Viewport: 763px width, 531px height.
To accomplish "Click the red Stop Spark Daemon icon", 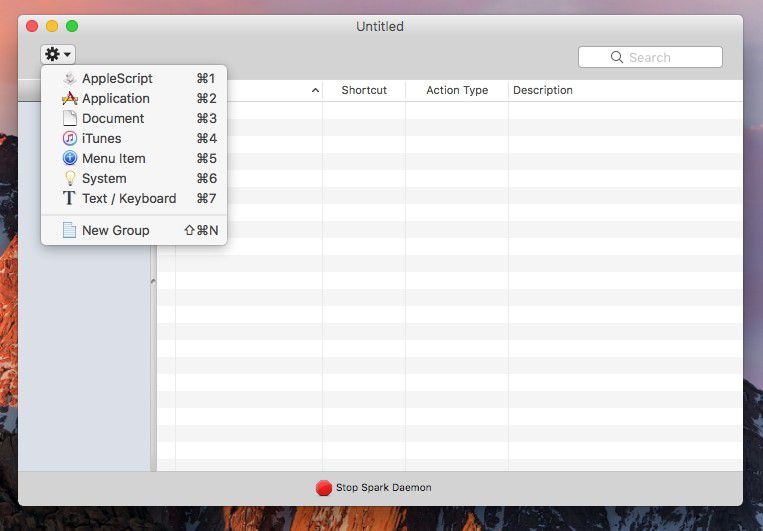I will (324, 488).
